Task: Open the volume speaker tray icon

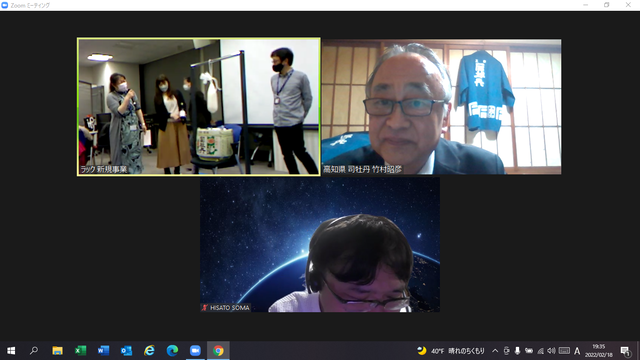Action: tap(551, 351)
